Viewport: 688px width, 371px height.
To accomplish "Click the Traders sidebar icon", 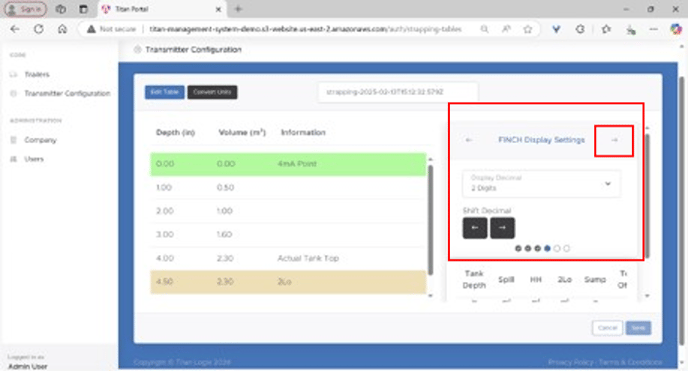I will [x=14, y=74].
